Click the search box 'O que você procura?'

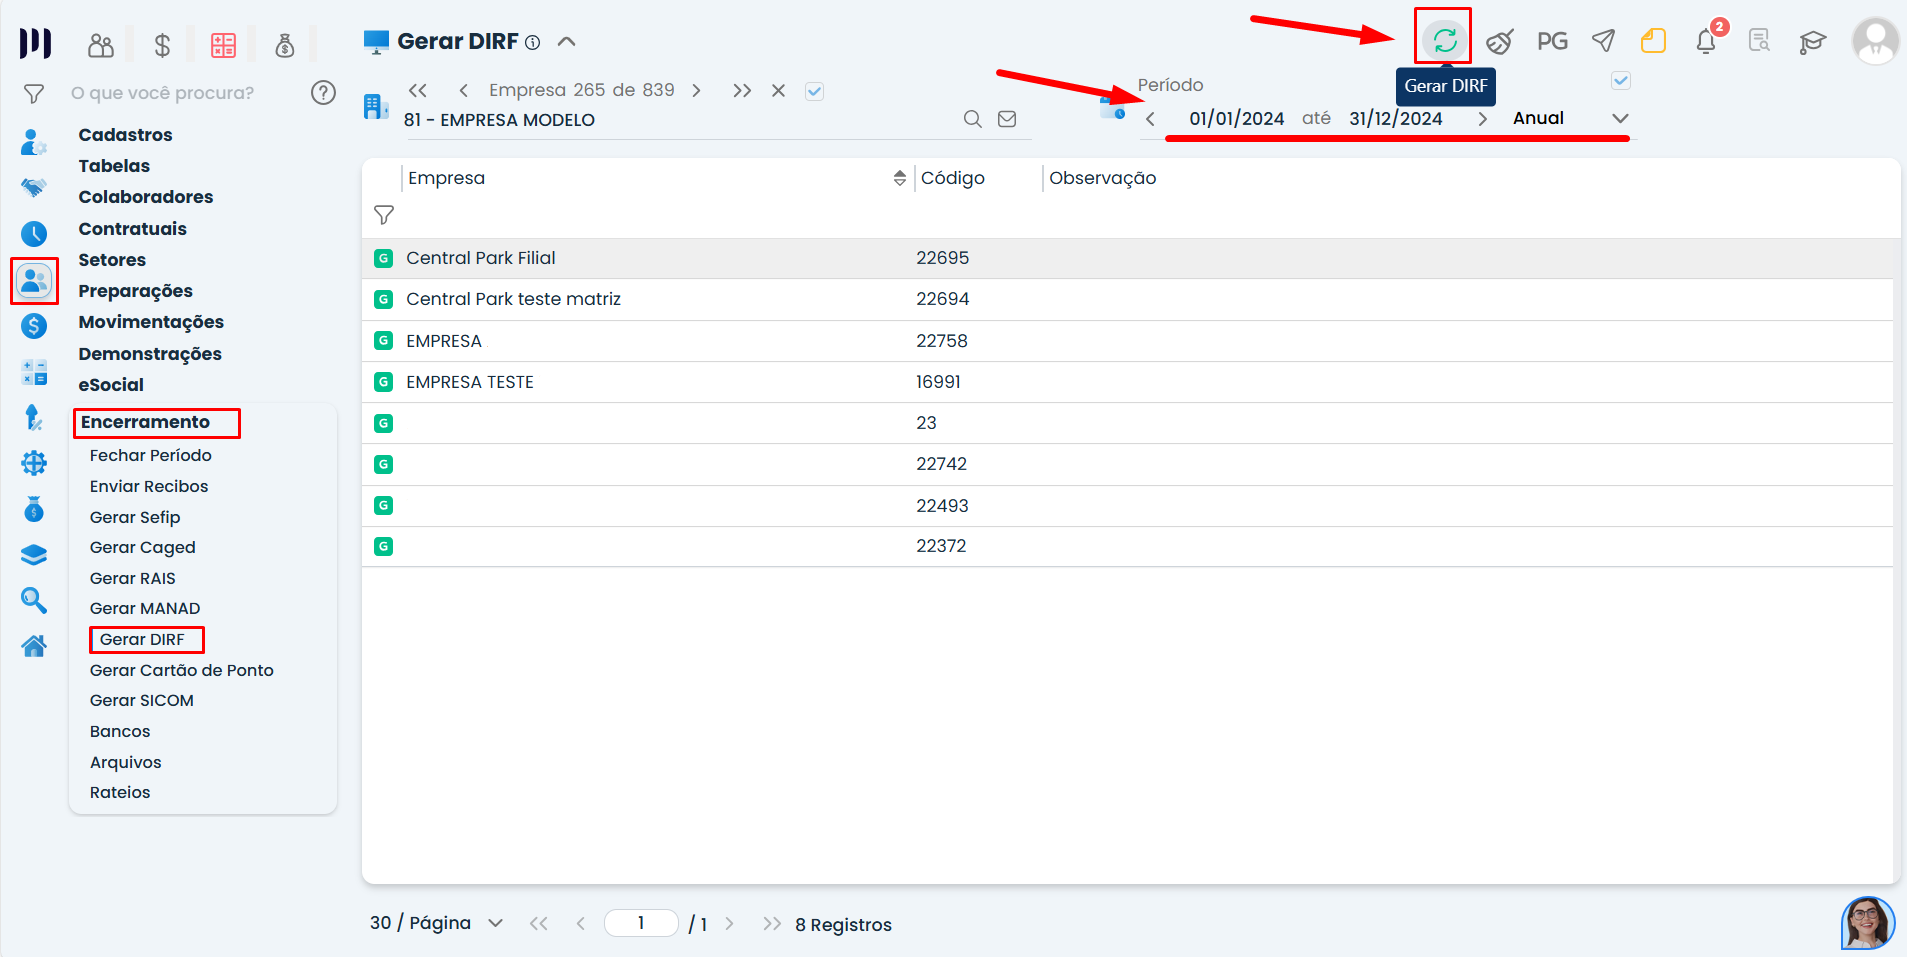[163, 93]
